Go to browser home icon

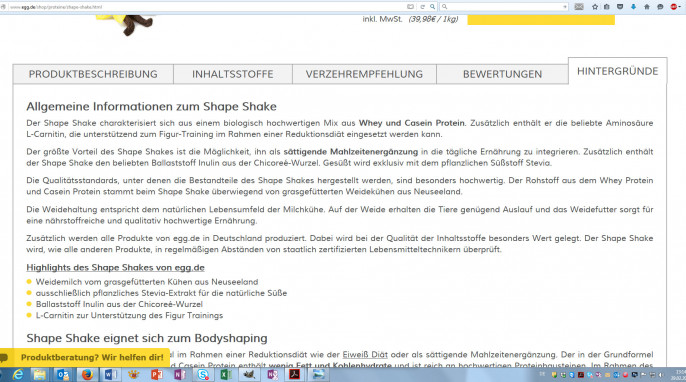(647, 7)
